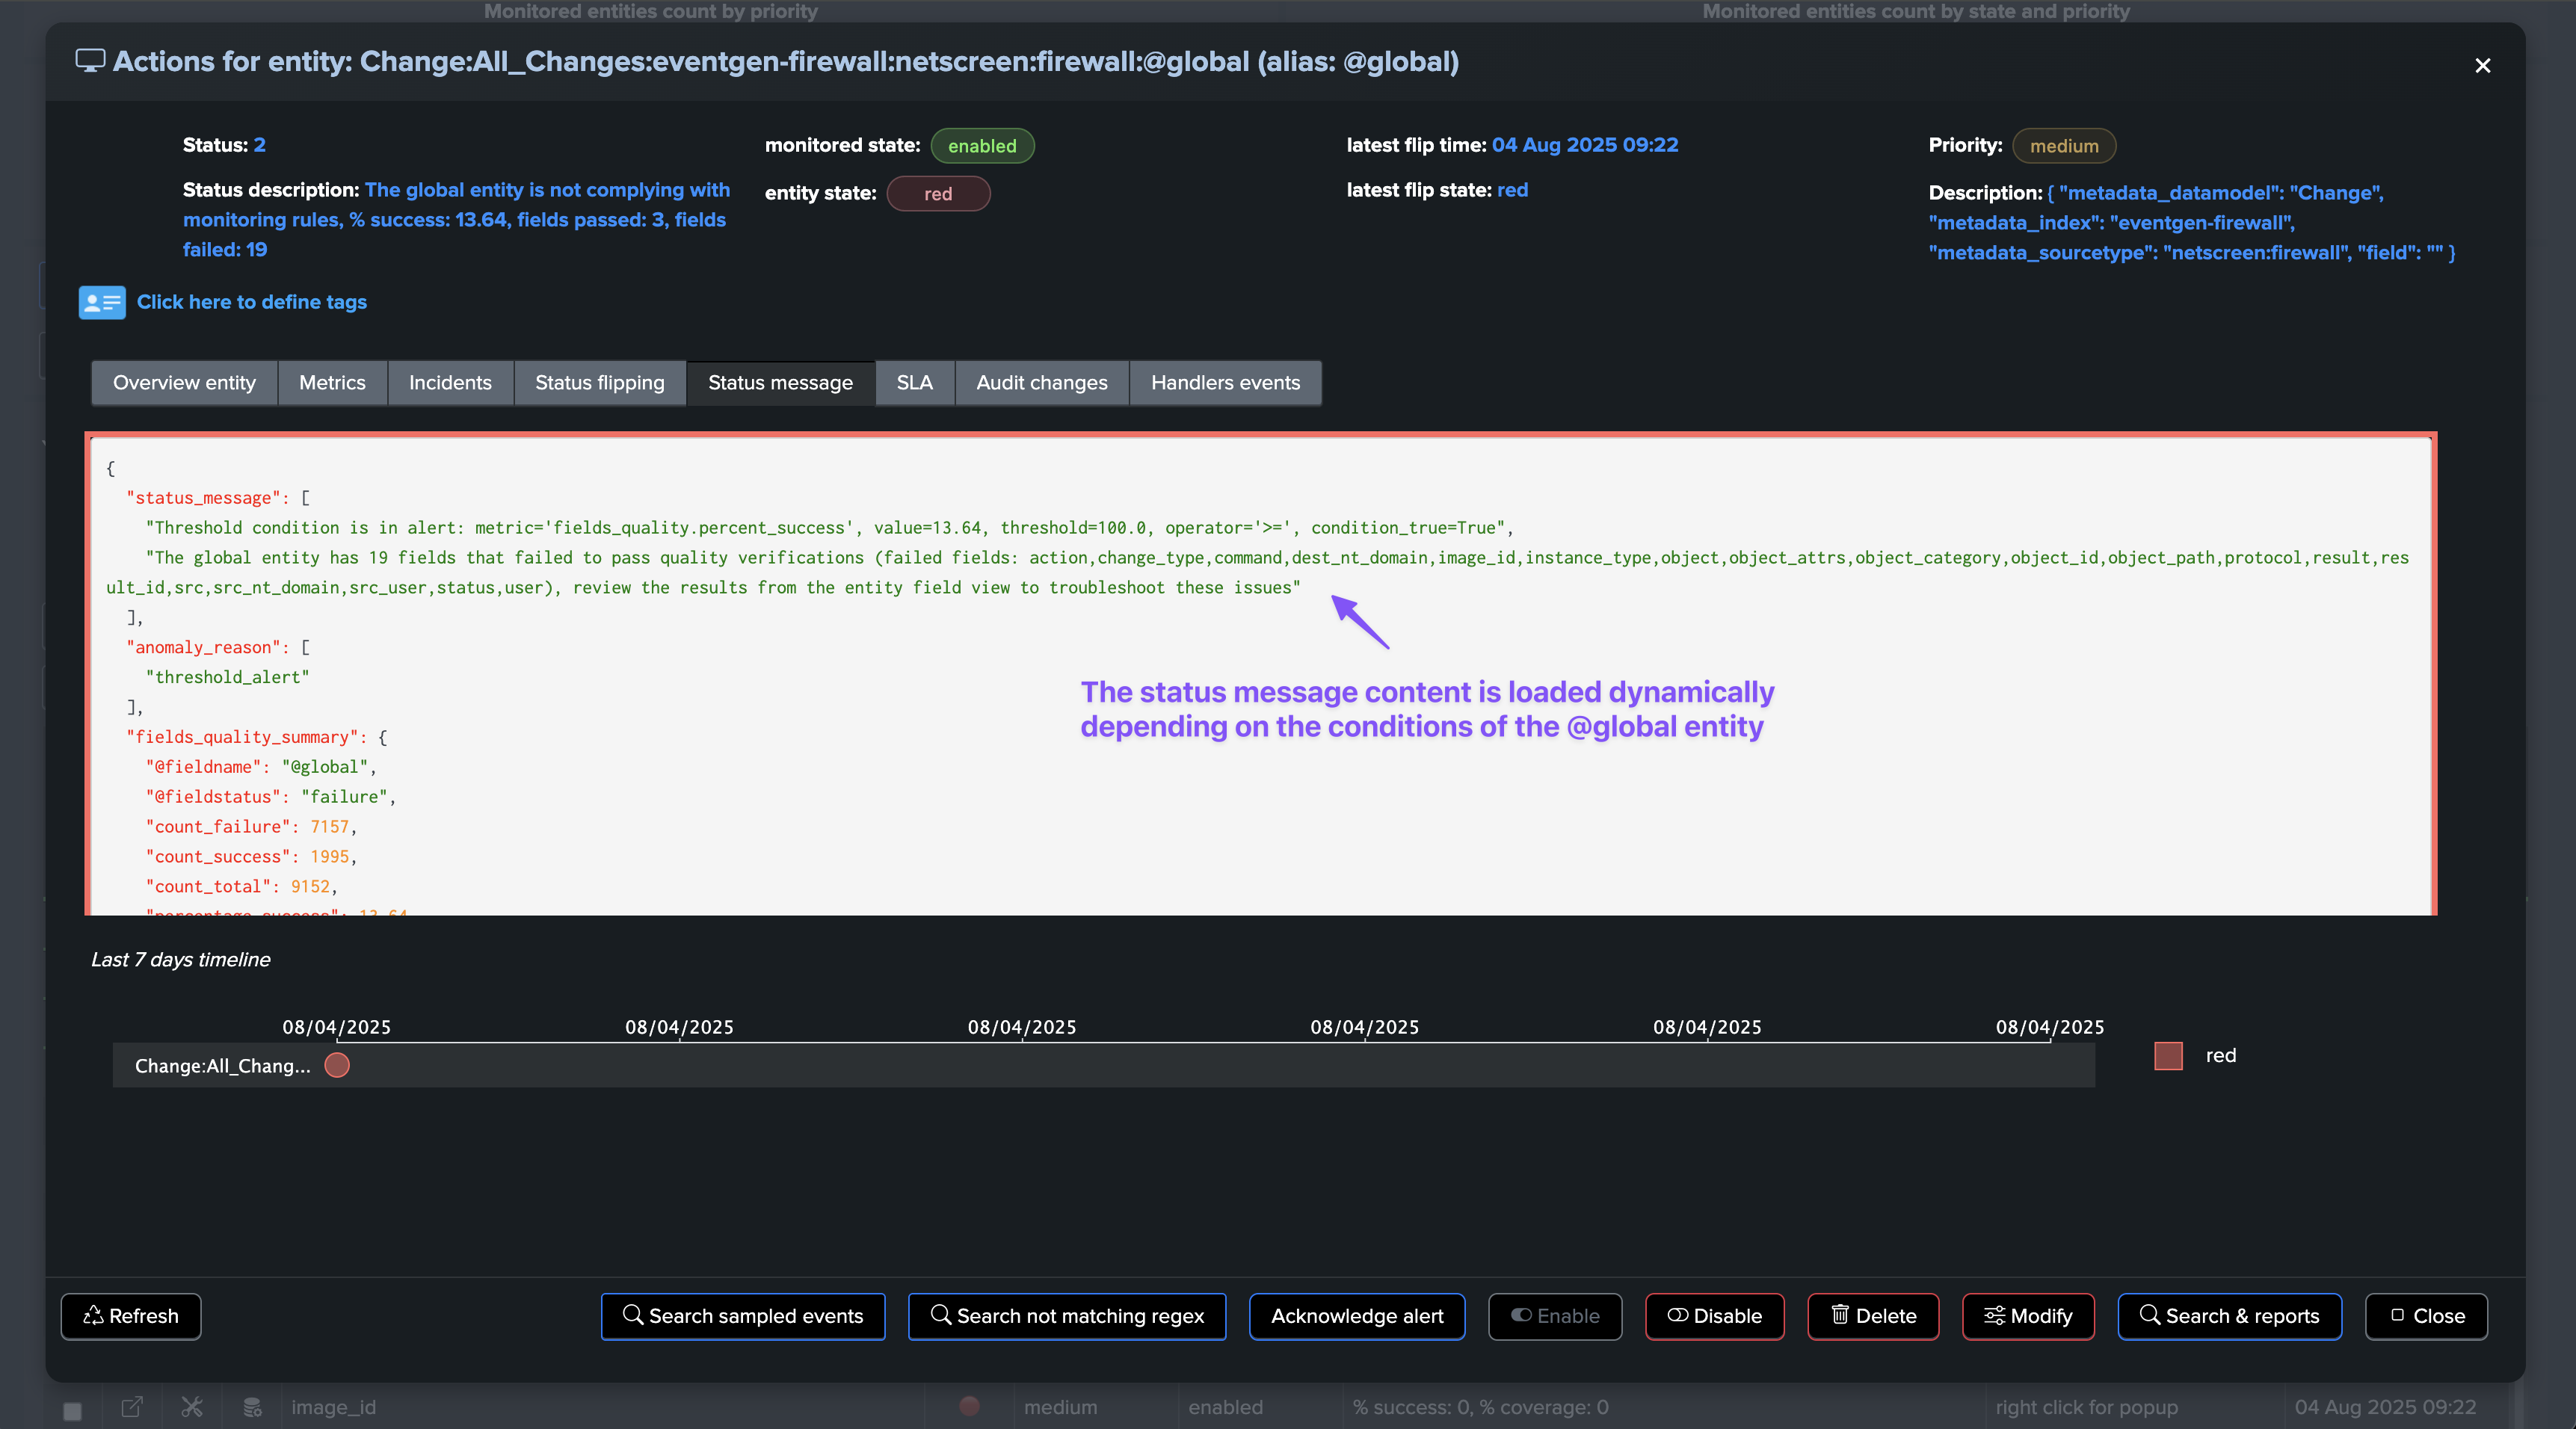Click latest flip time 04 Aug 2025 09:22
Viewport: 2576px width, 1429px height.
point(1585,145)
